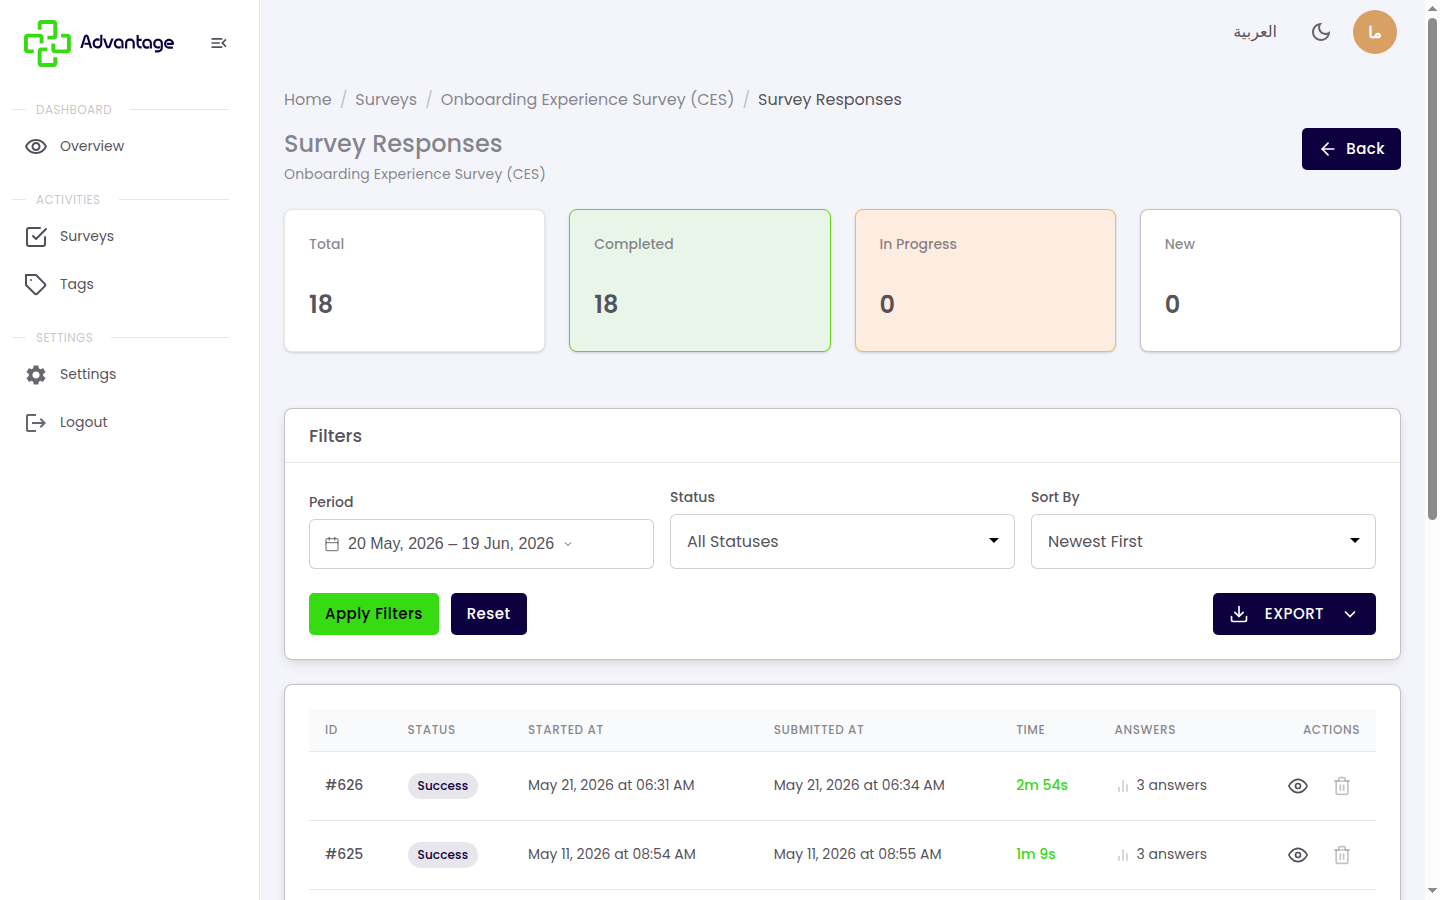Click the ANSWERS column header
This screenshot has height=900, width=1440.
(x=1145, y=730)
